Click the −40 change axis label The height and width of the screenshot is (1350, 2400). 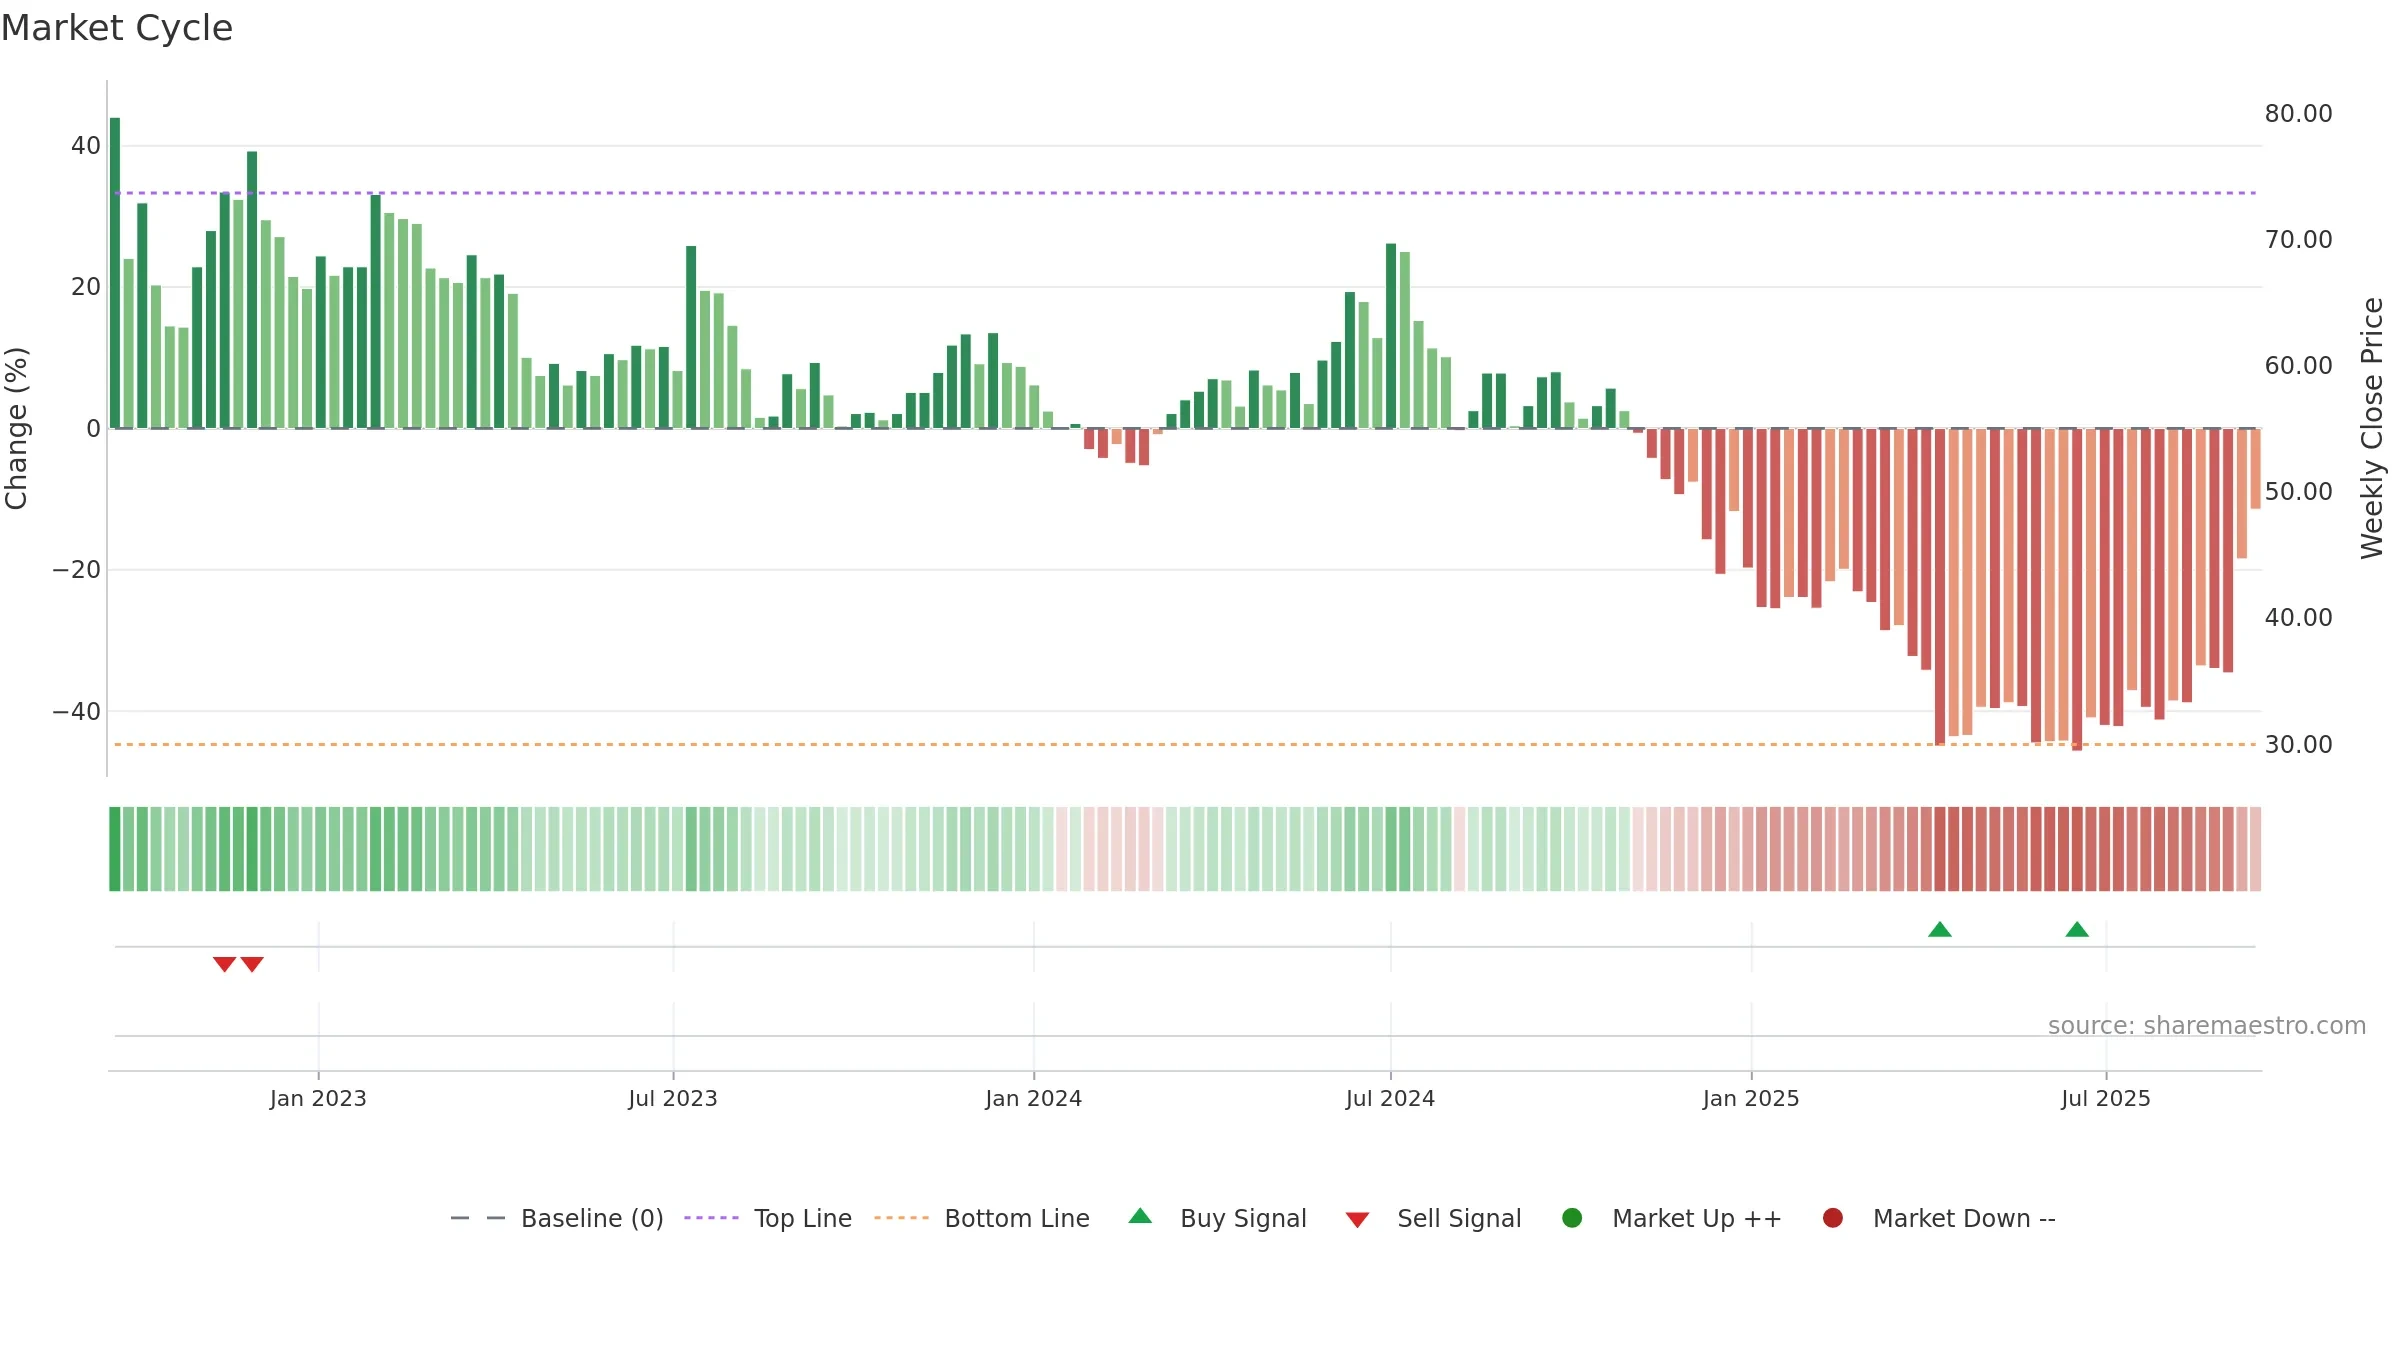[x=76, y=711]
